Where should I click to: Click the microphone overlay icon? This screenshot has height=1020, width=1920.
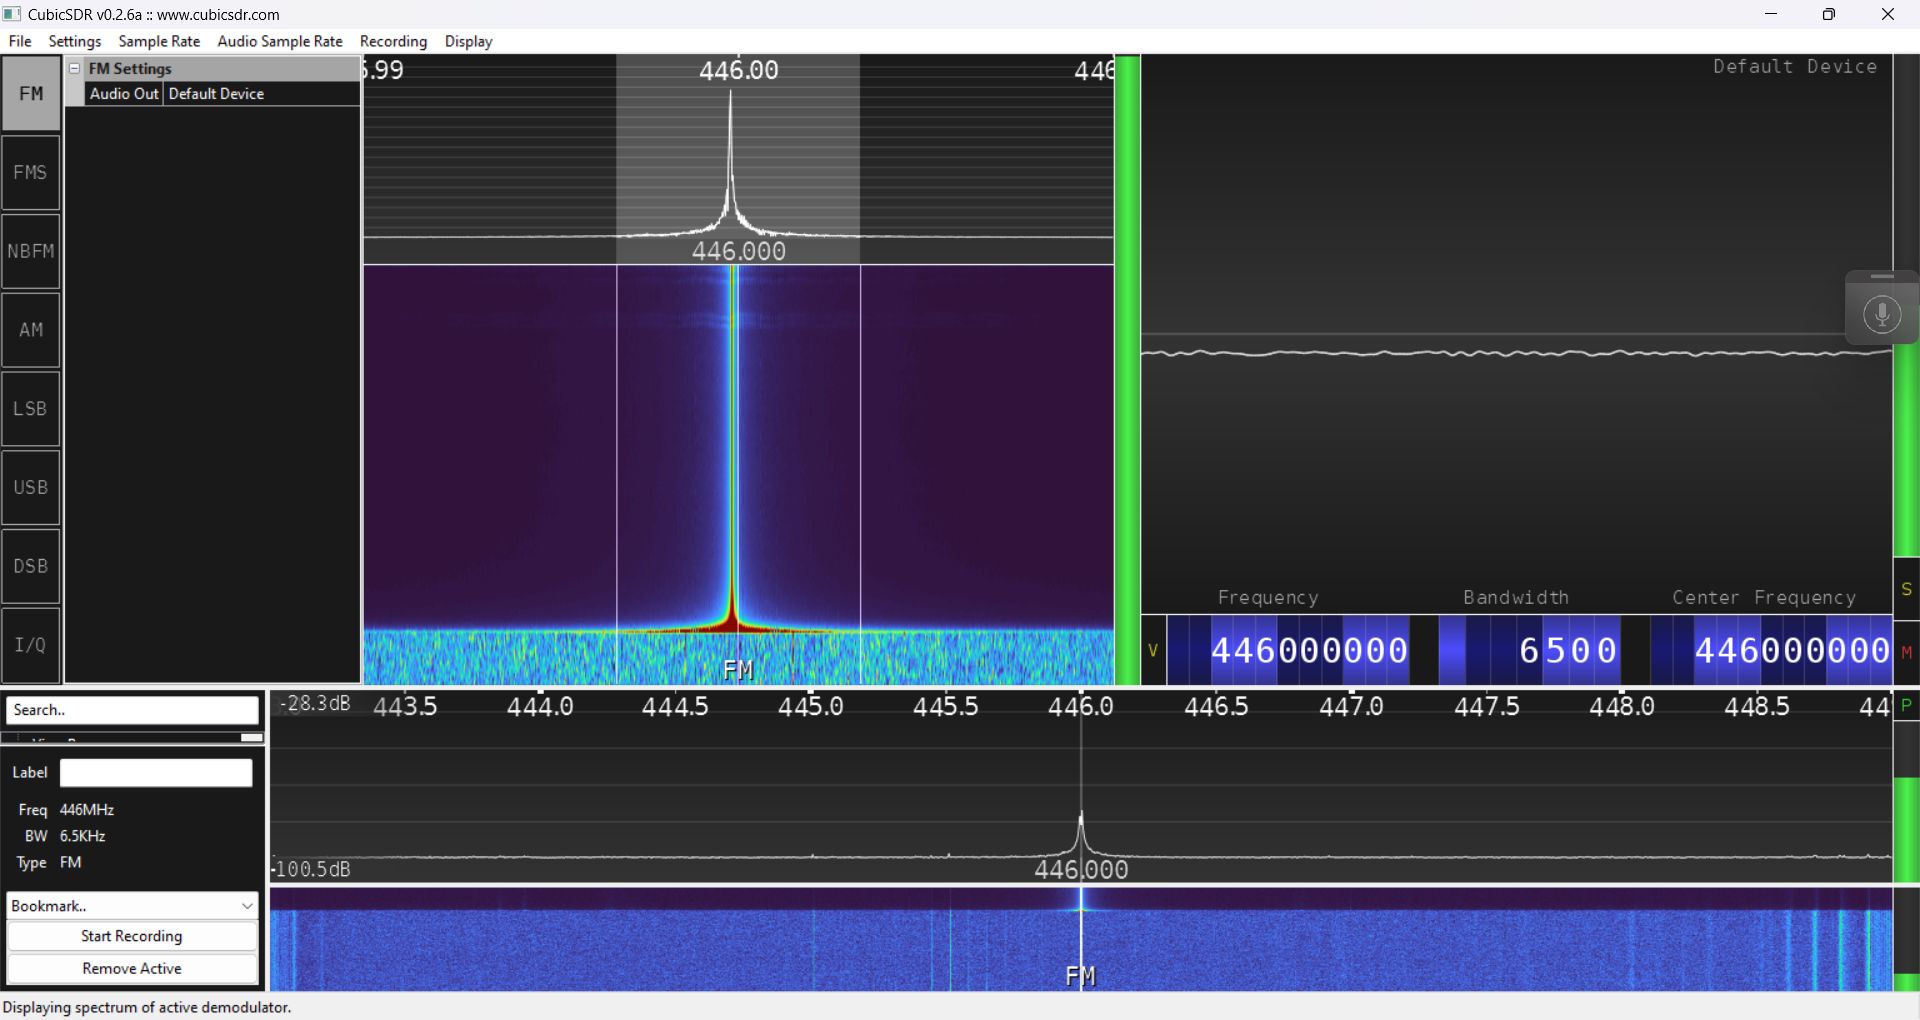(1883, 313)
